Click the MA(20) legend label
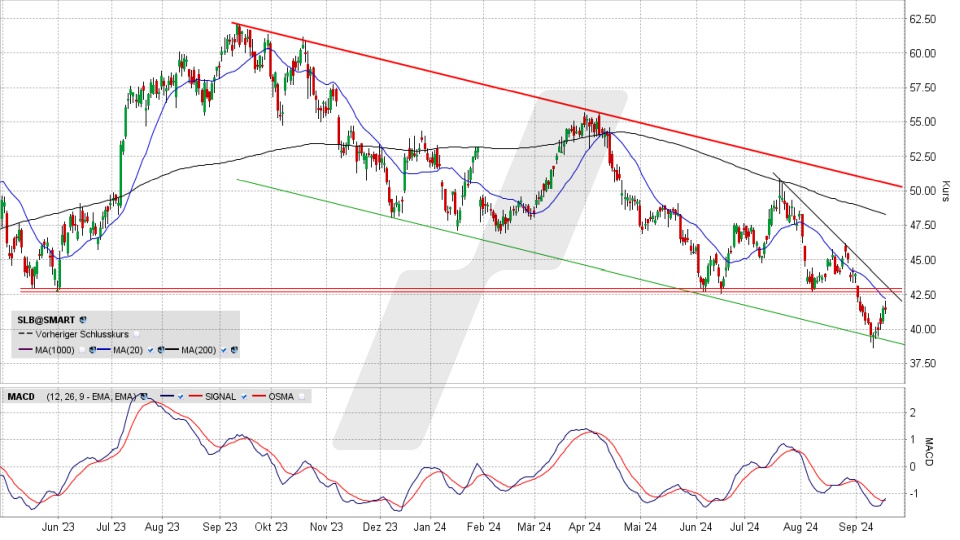960x540 pixels. click(128, 350)
